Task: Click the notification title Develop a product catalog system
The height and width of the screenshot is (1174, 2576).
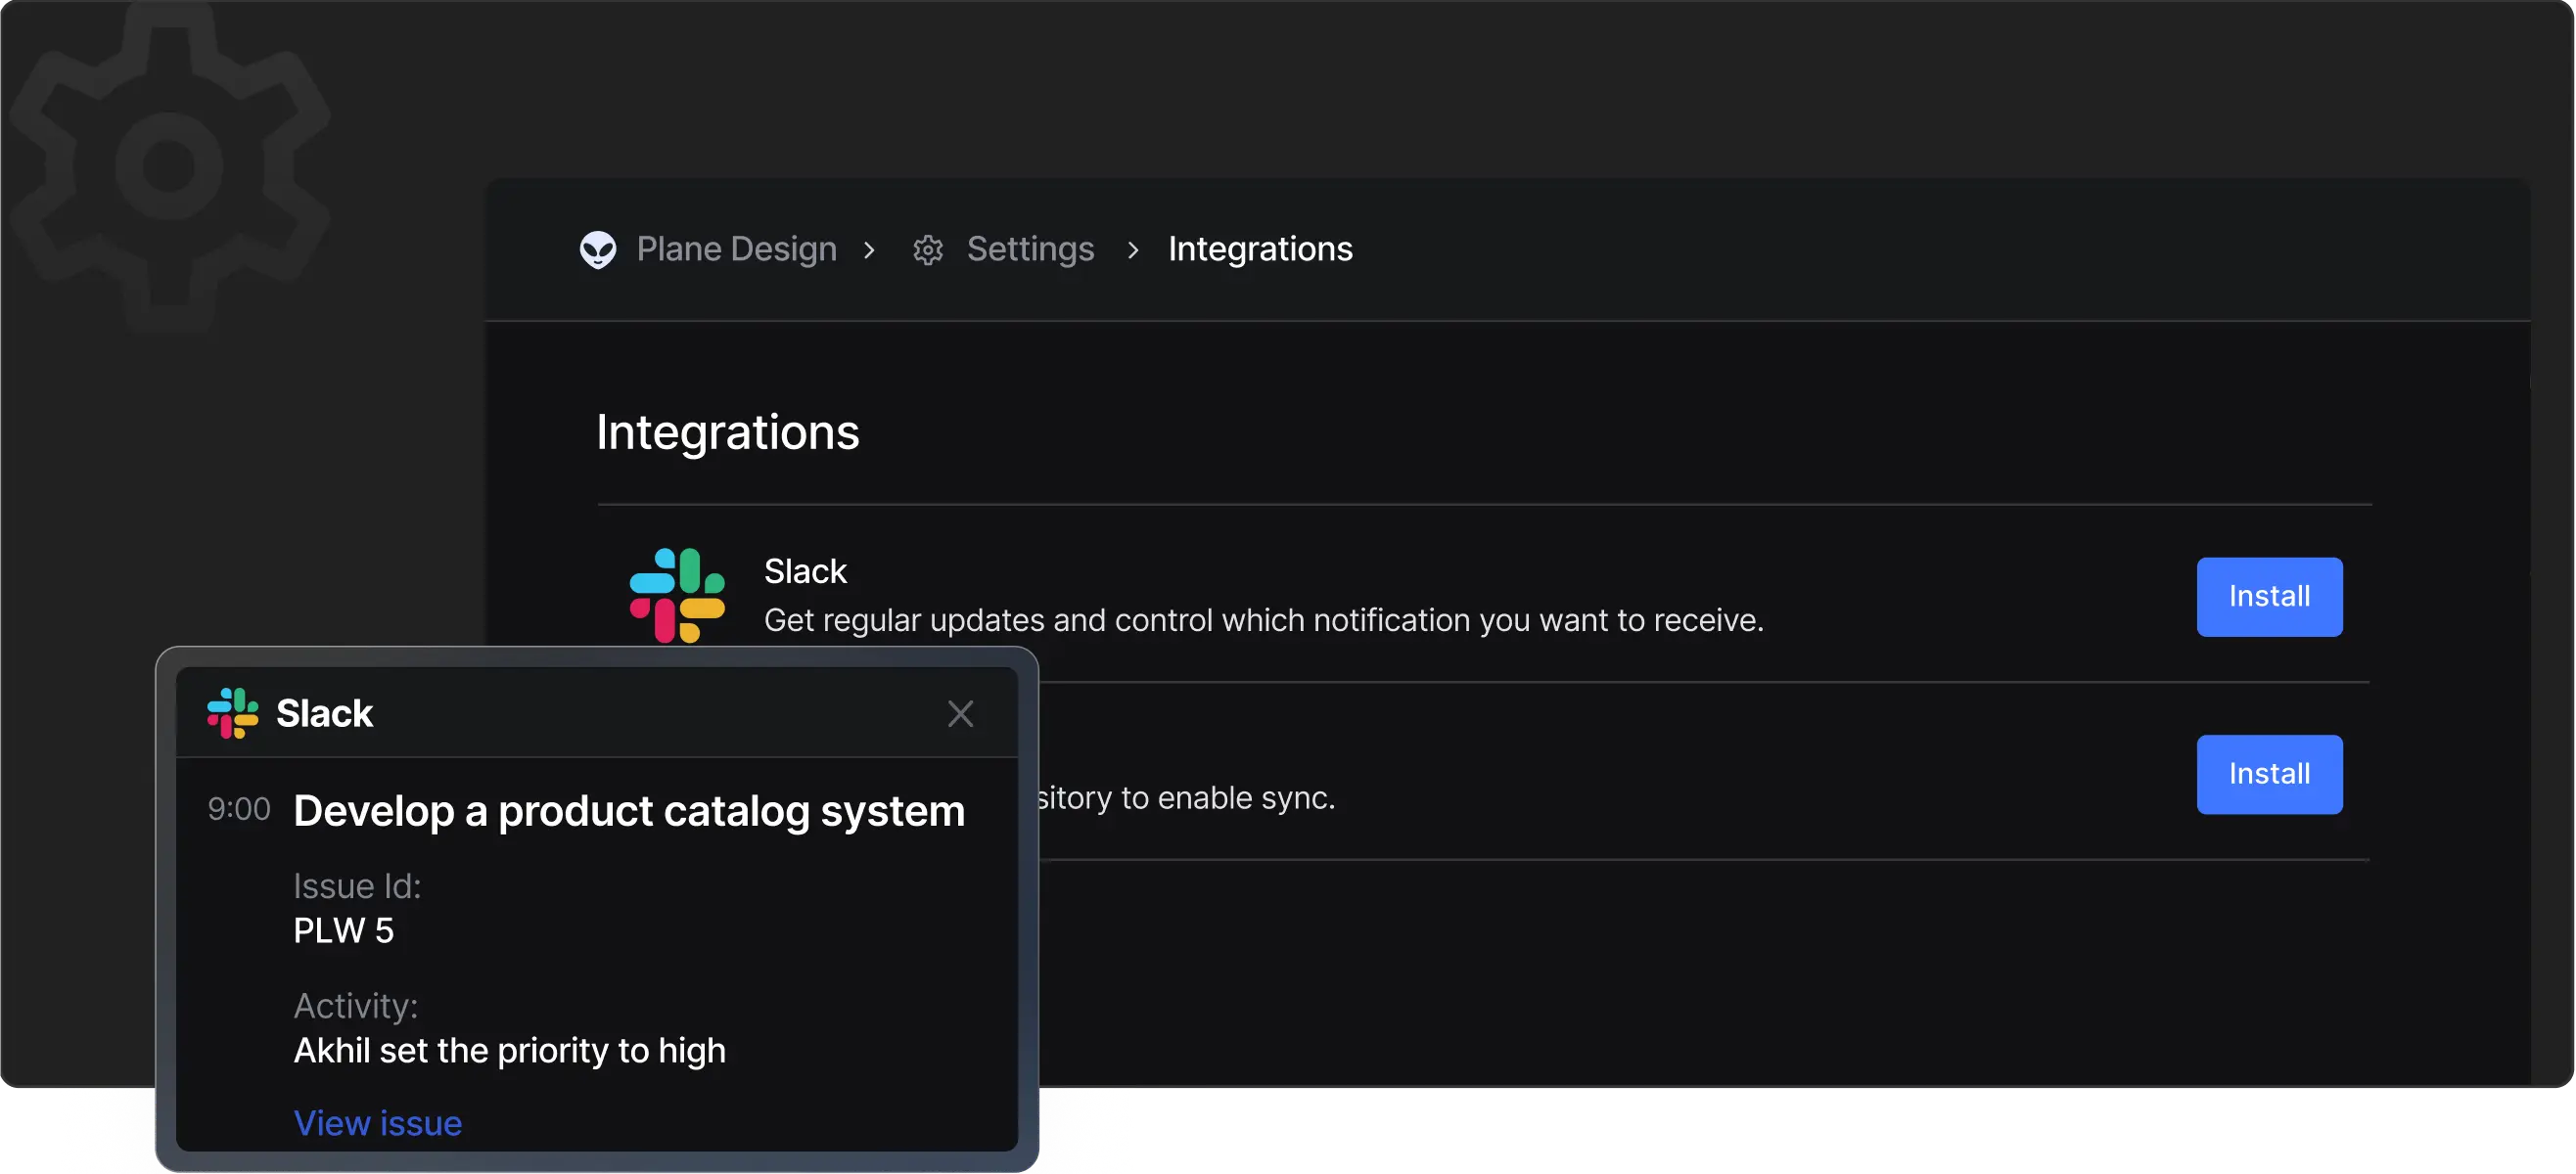Action: (629, 810)
